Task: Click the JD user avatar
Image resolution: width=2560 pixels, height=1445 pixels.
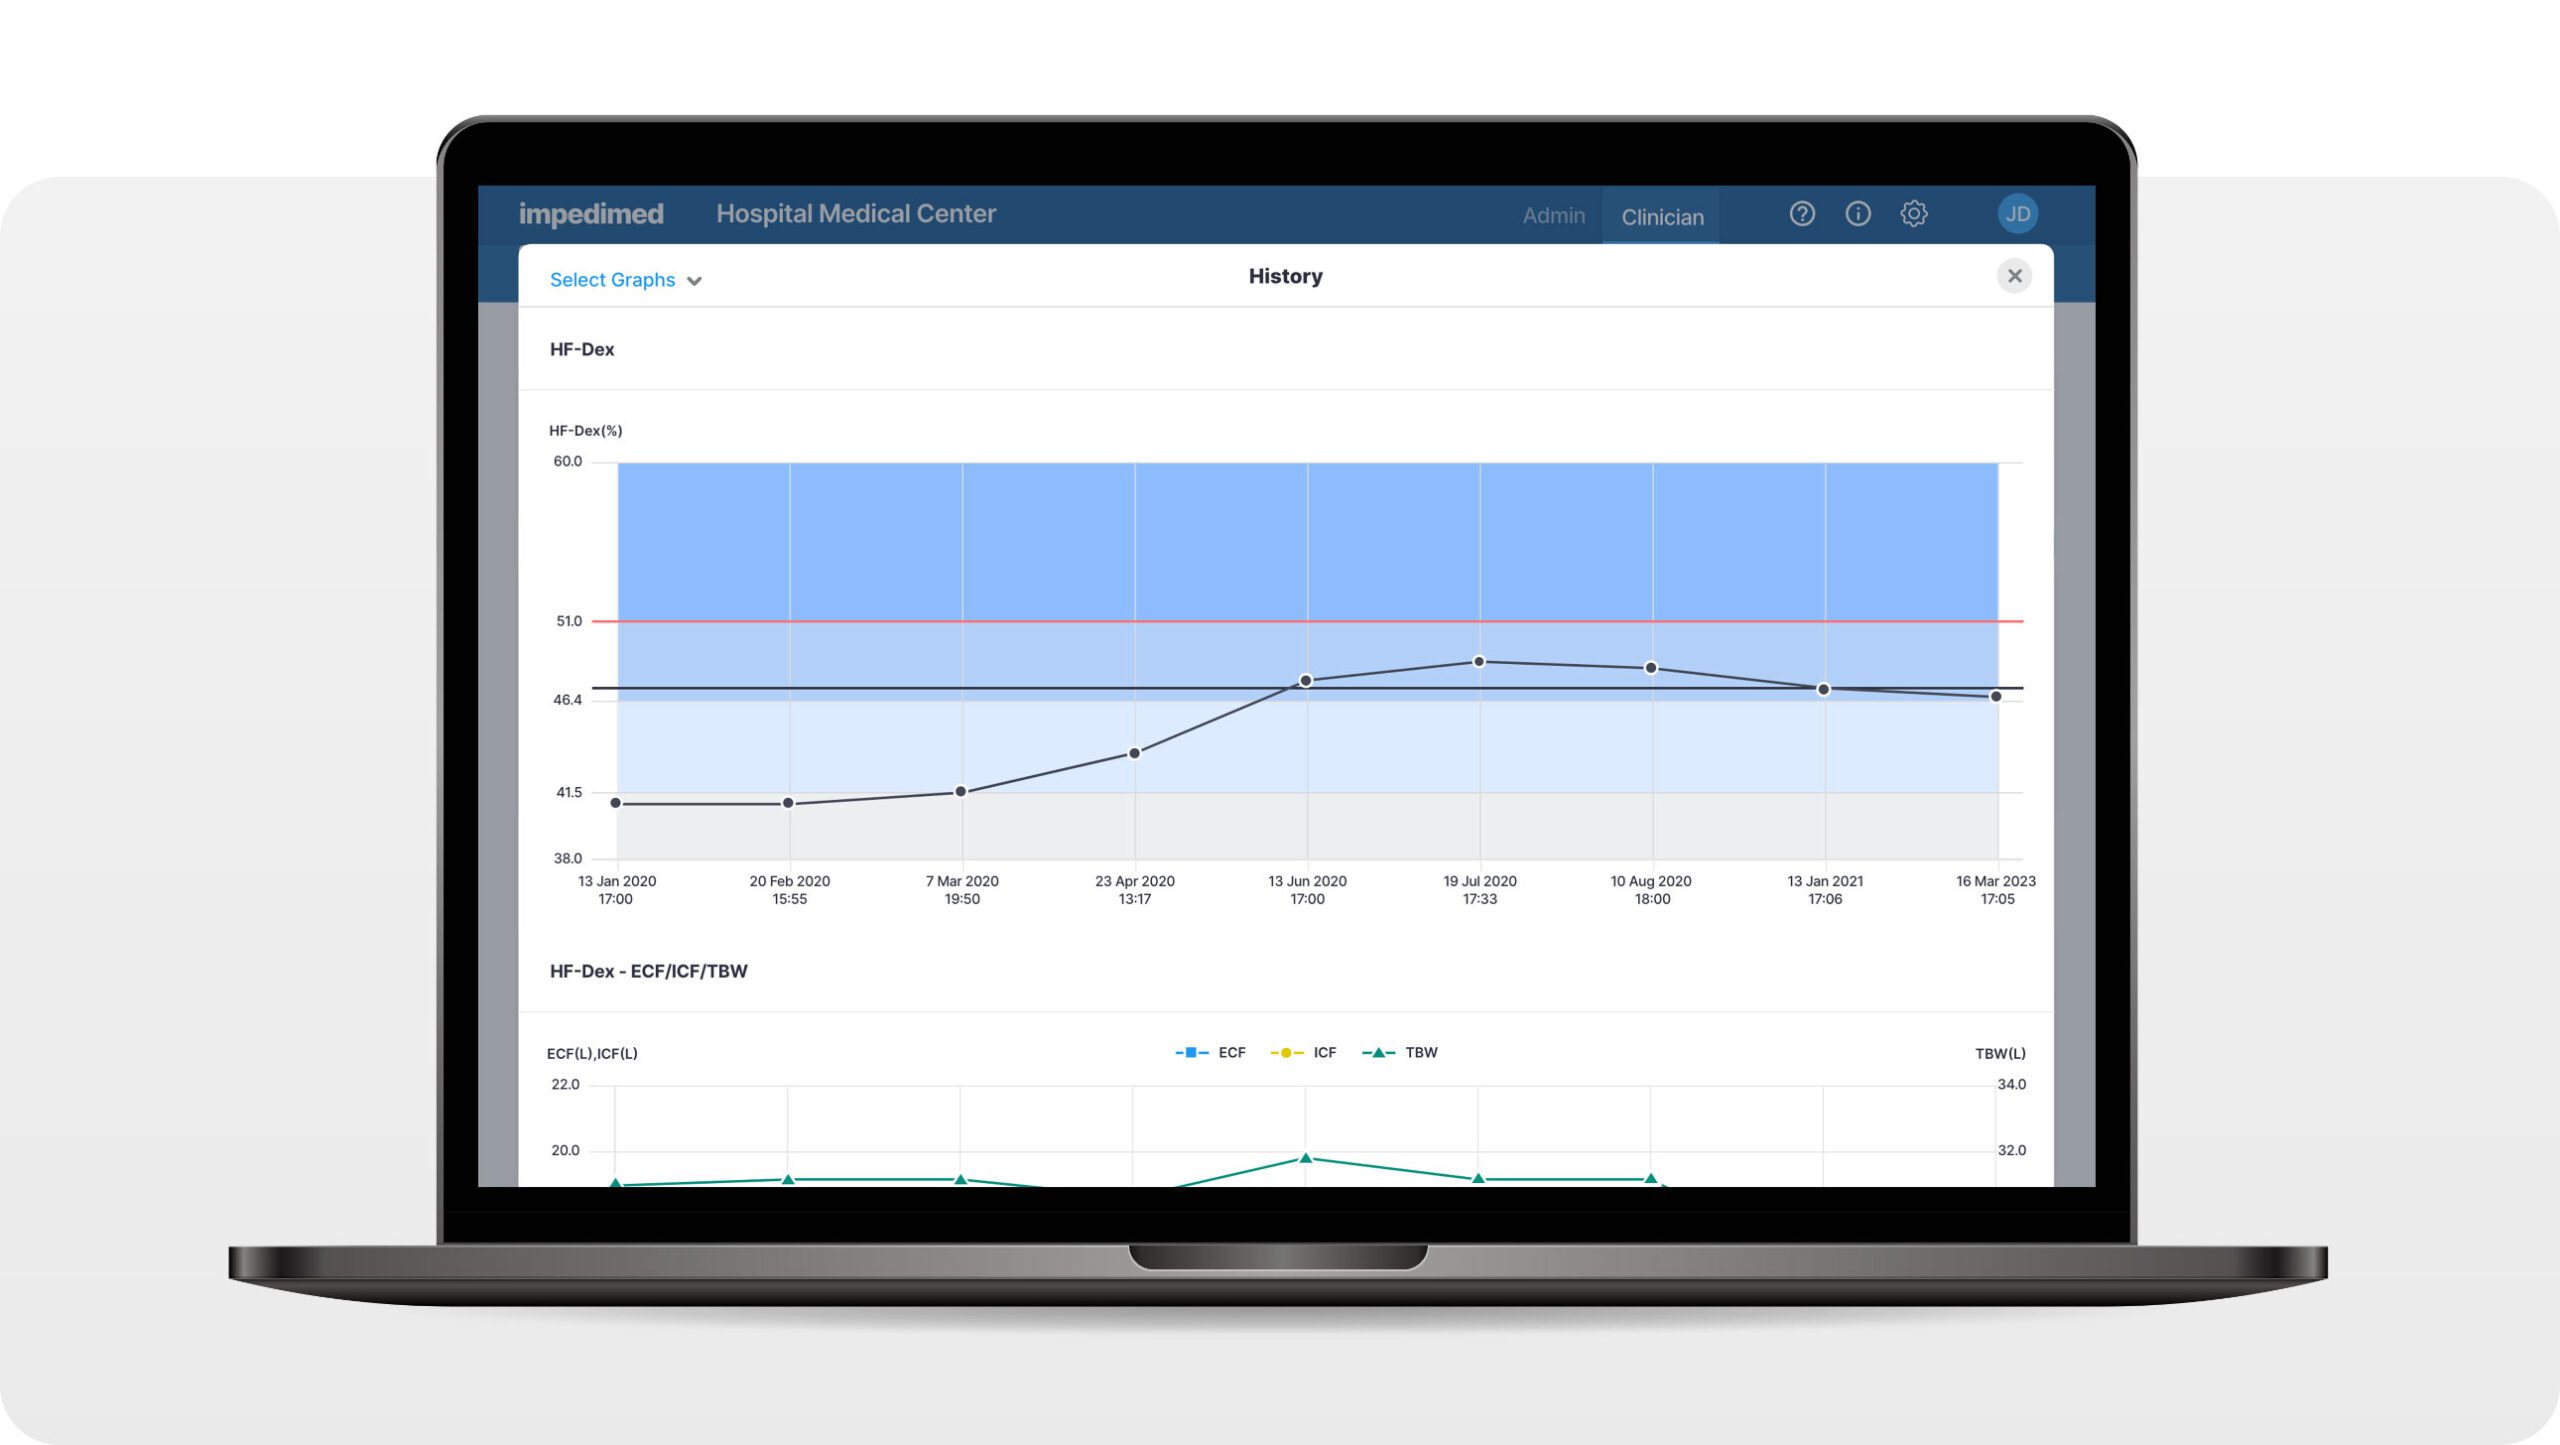Action: [2017, 214]
